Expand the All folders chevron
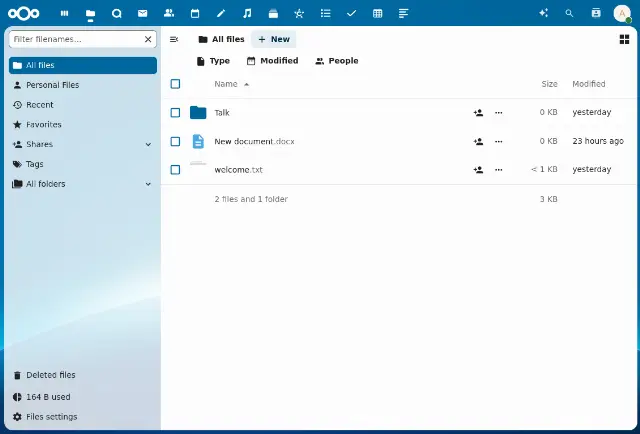 pyautogui.click(x=148, y=184)
